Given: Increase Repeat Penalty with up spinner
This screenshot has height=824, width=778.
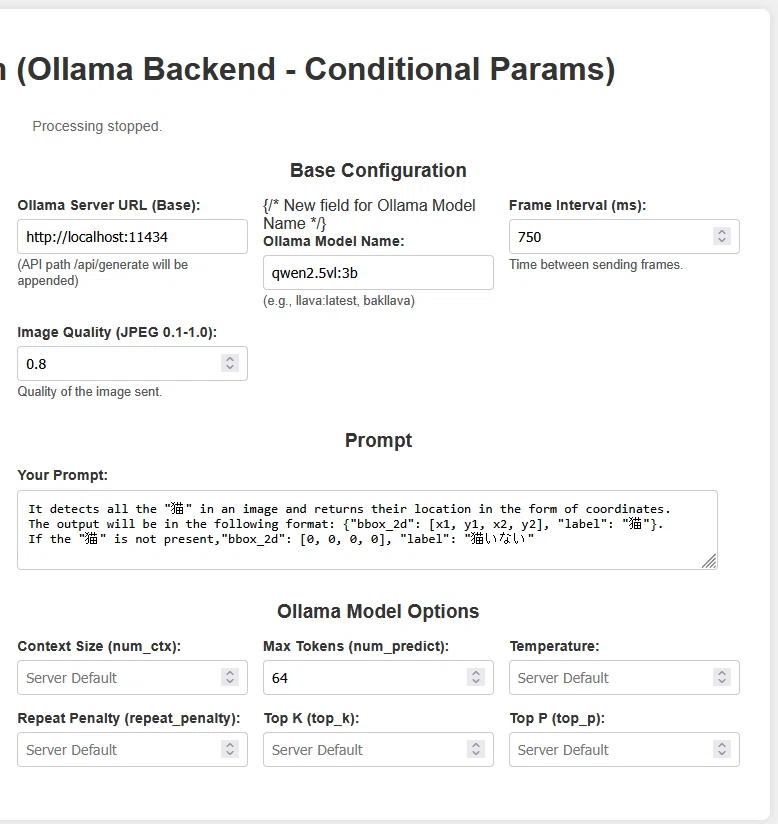Looking at the screenshot, I should click(x=230, y=745).
